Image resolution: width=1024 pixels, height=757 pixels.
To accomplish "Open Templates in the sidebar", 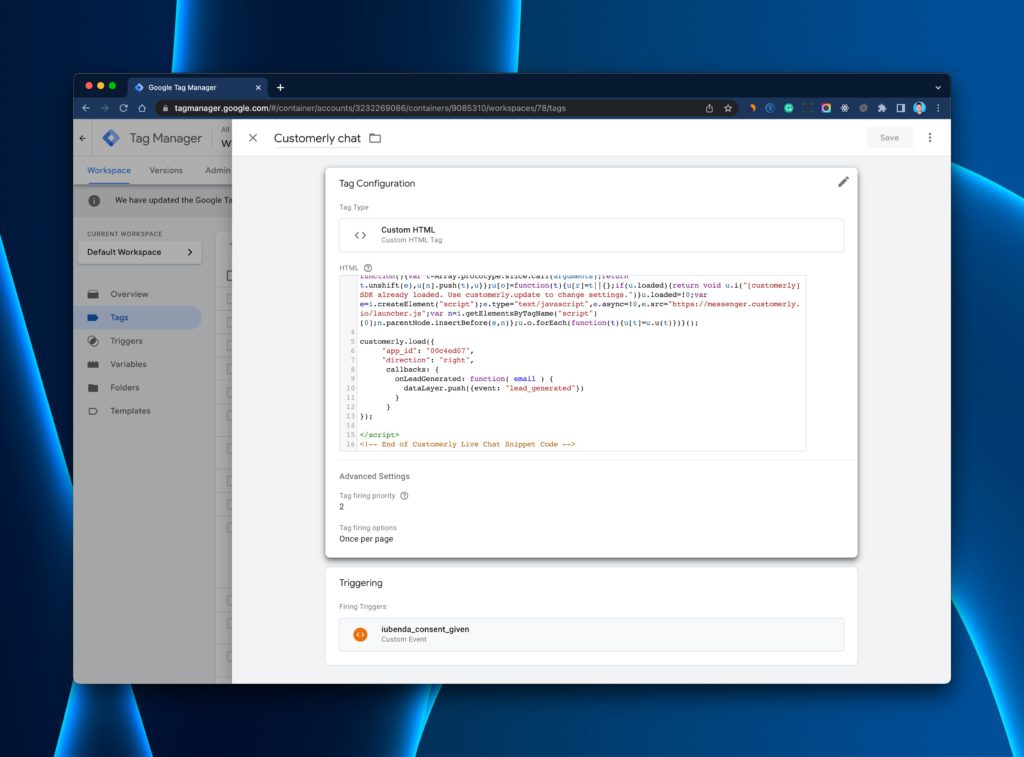I will 130,411.
